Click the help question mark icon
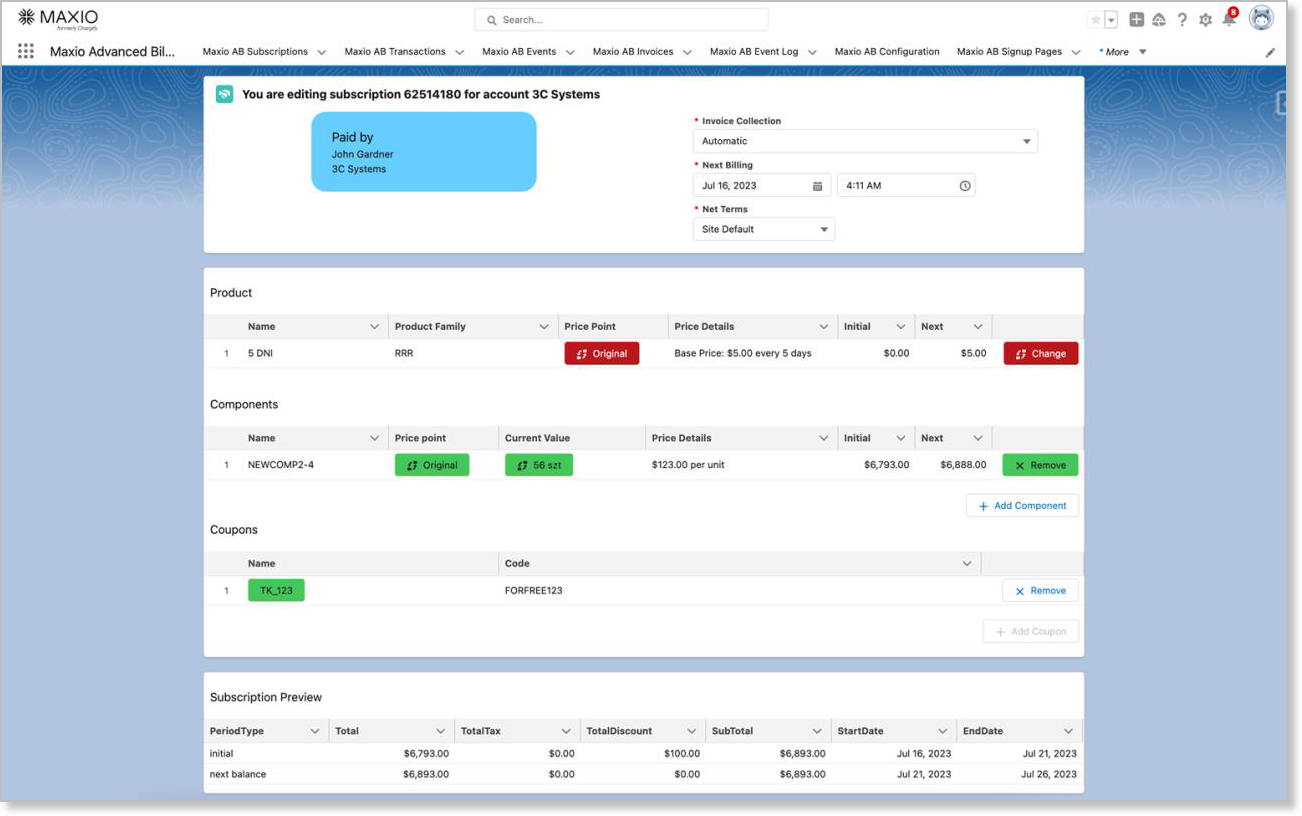 pyautogui.click(x=1182, y=20)
